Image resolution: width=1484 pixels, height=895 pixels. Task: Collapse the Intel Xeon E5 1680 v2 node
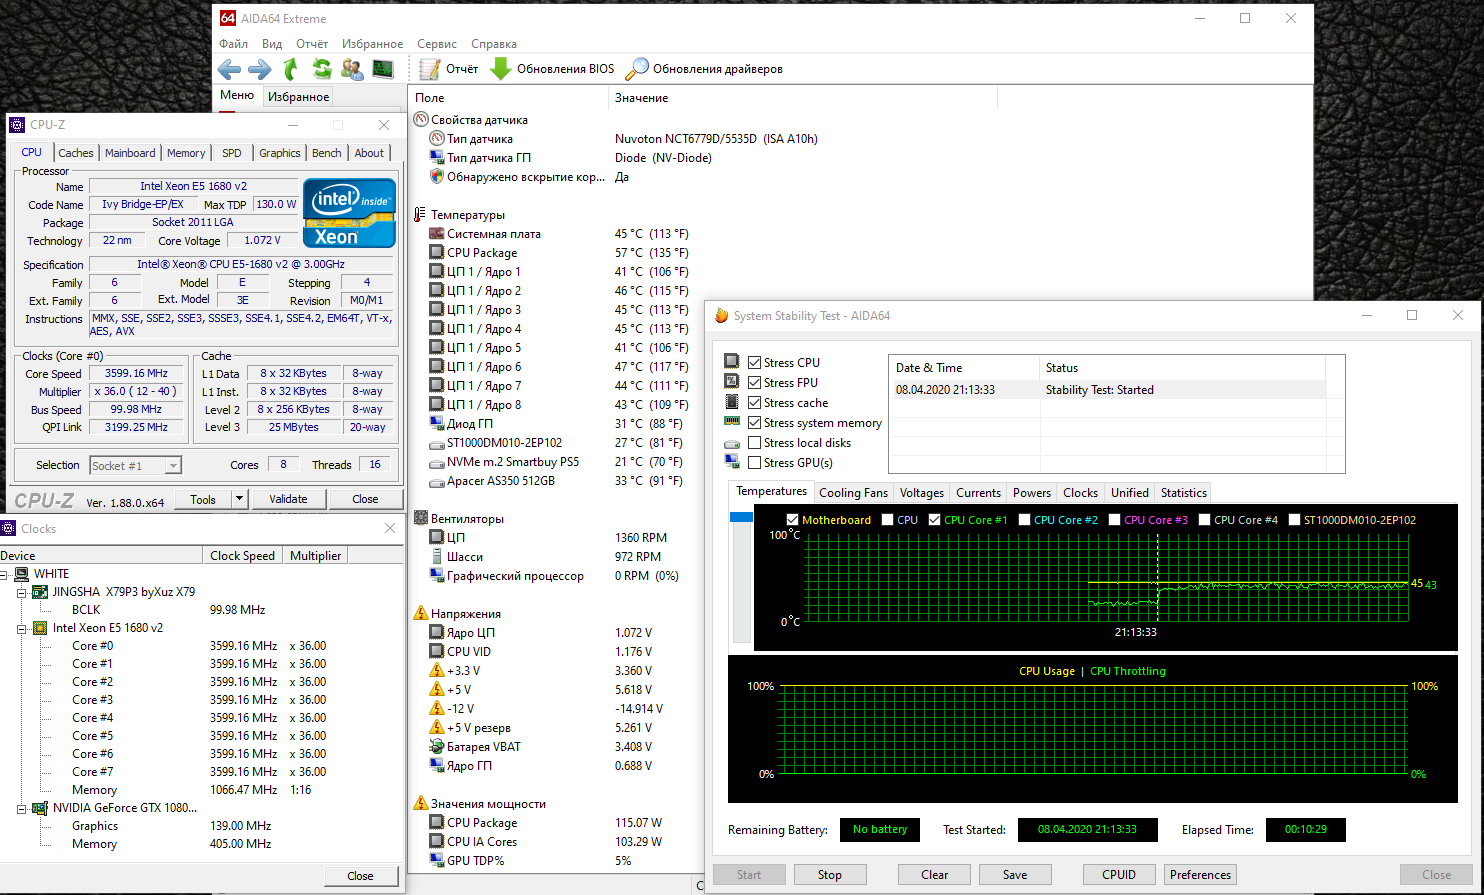tap(22, 628)
